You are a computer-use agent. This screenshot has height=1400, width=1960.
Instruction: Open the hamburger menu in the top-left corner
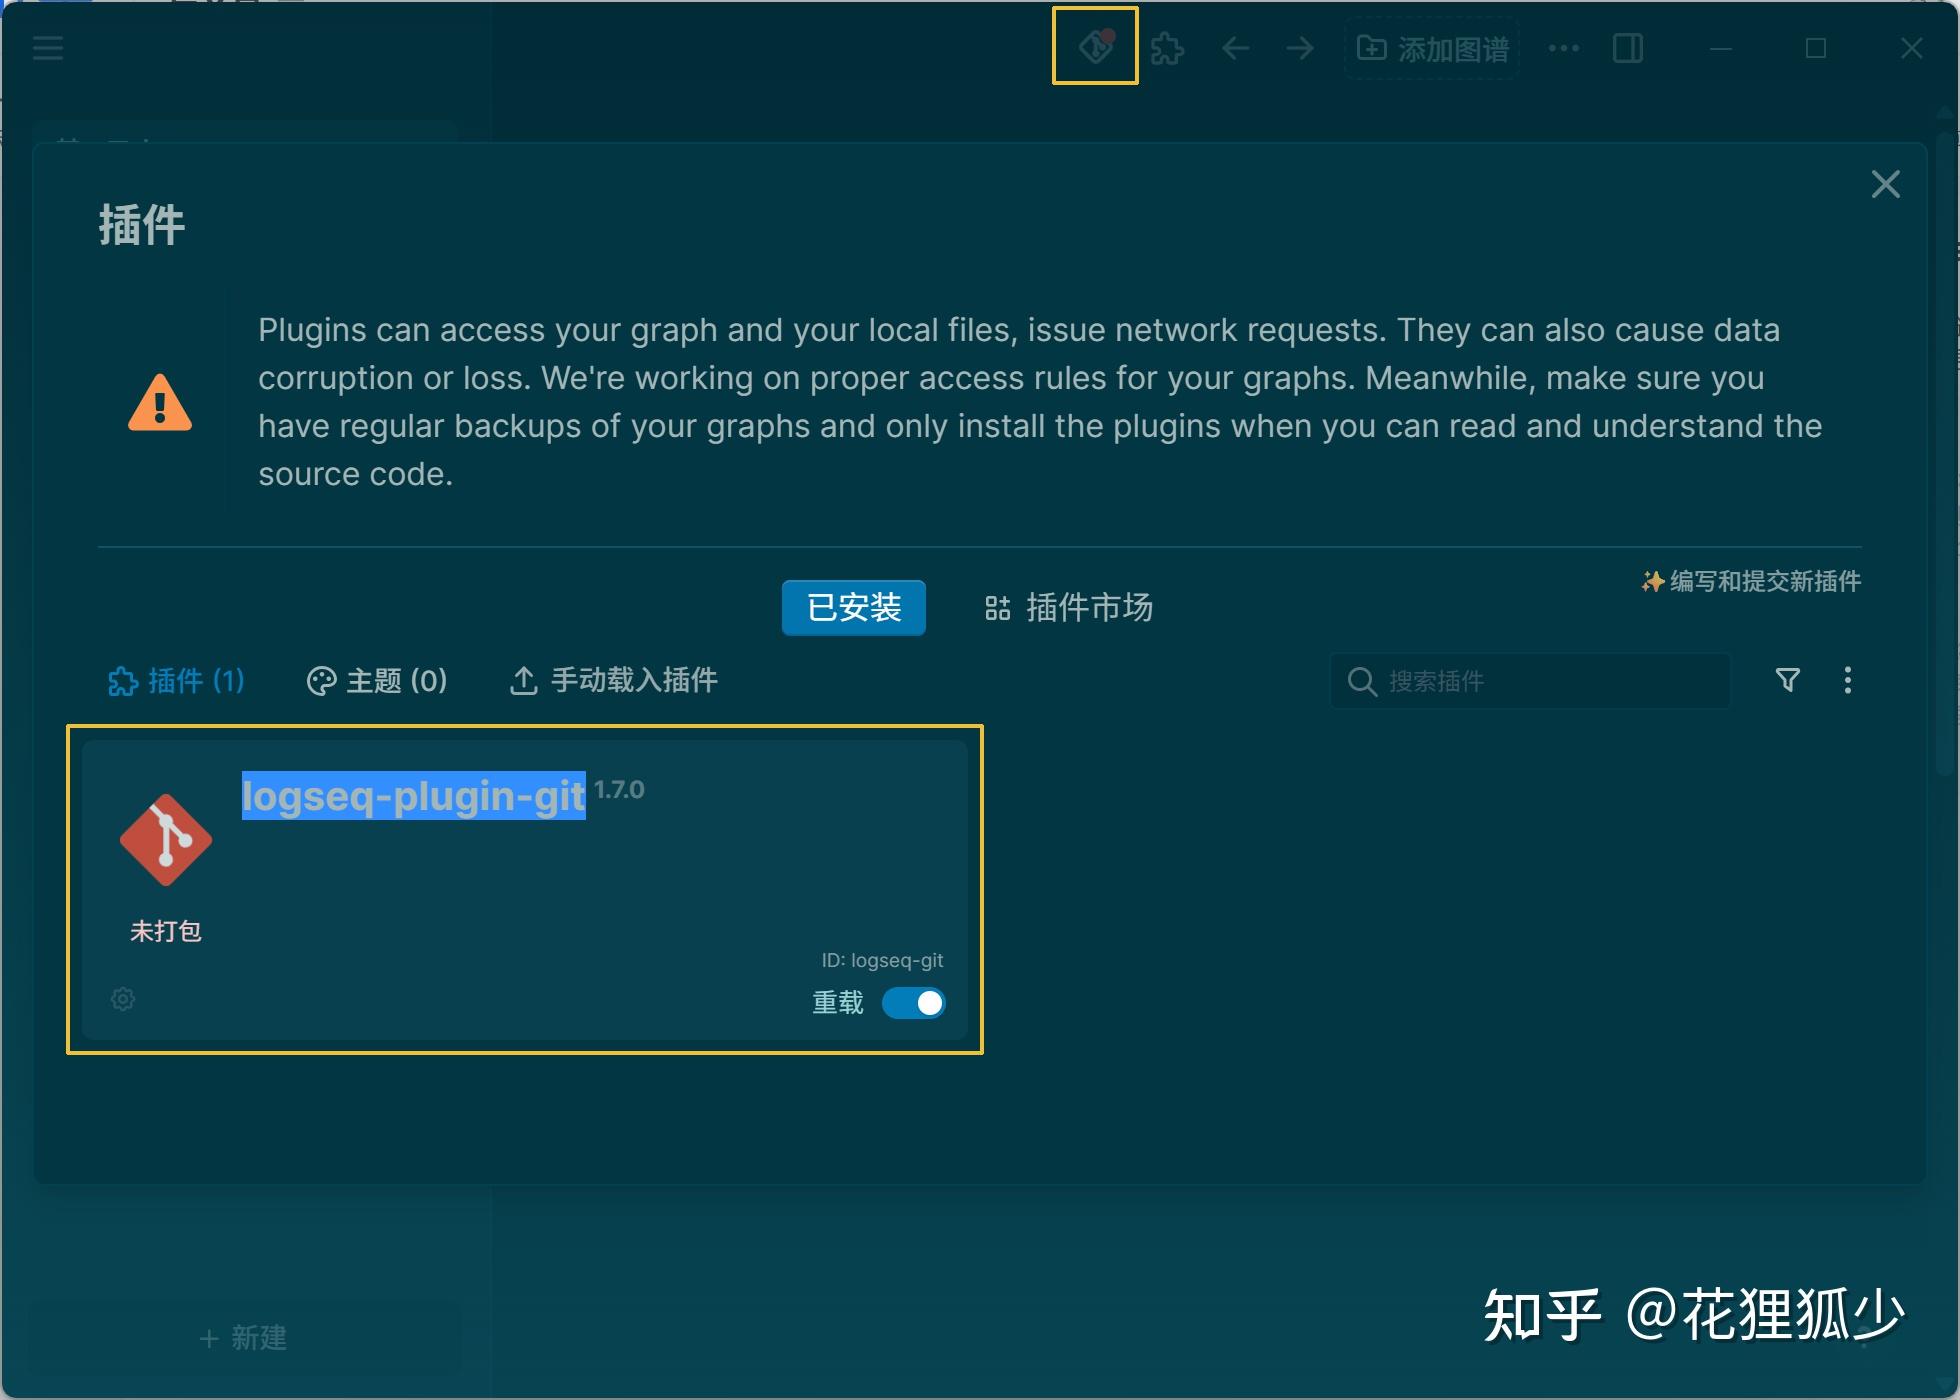click(x=47, y=47)
